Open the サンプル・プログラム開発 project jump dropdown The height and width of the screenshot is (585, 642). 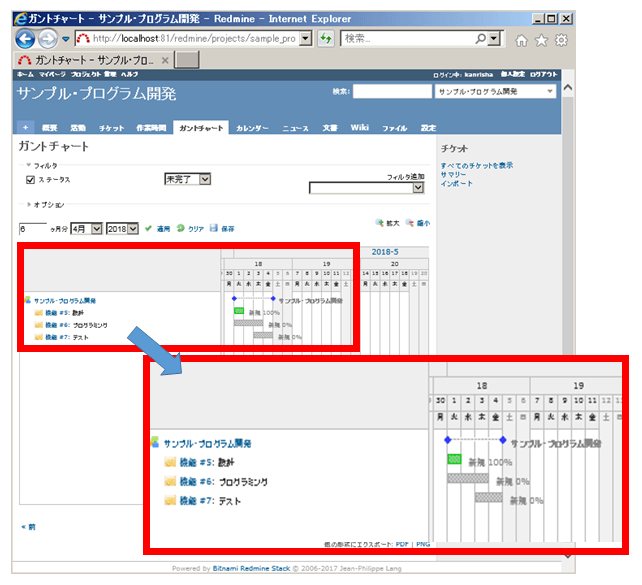pyautogui.click(x=495, y=91)
